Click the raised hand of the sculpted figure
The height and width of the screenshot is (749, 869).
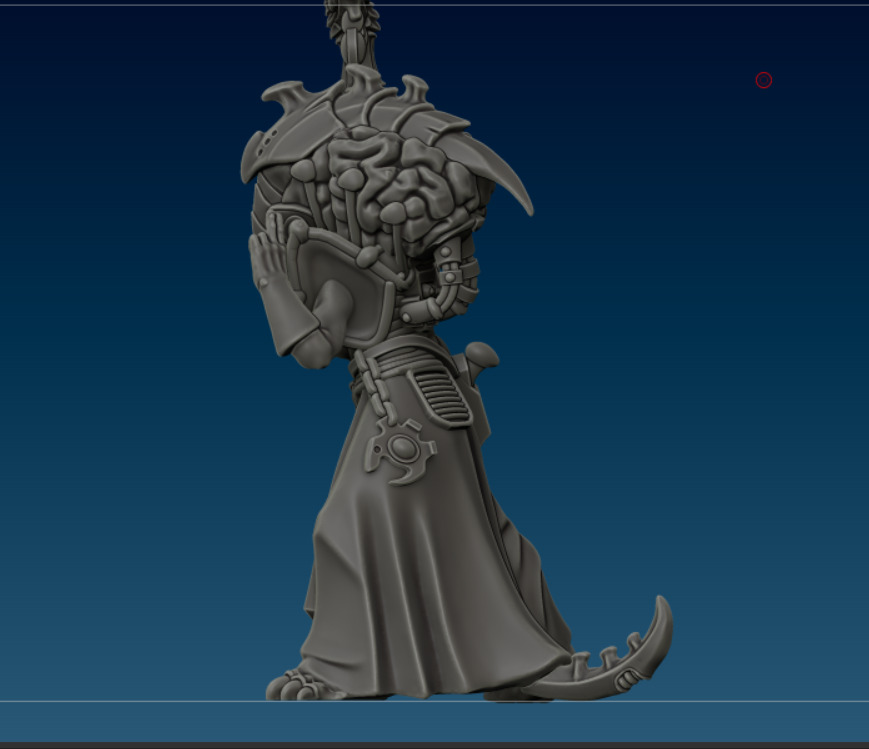[x=268, y=248]
